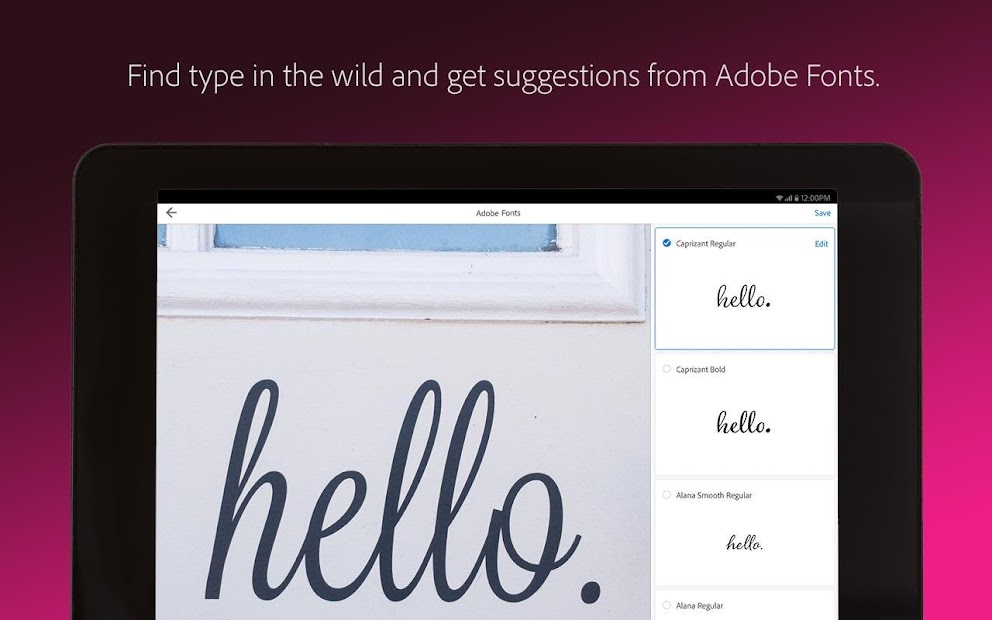
Task: Click the cellular signal icon in the status bar
Action: [x=789, y=198]
